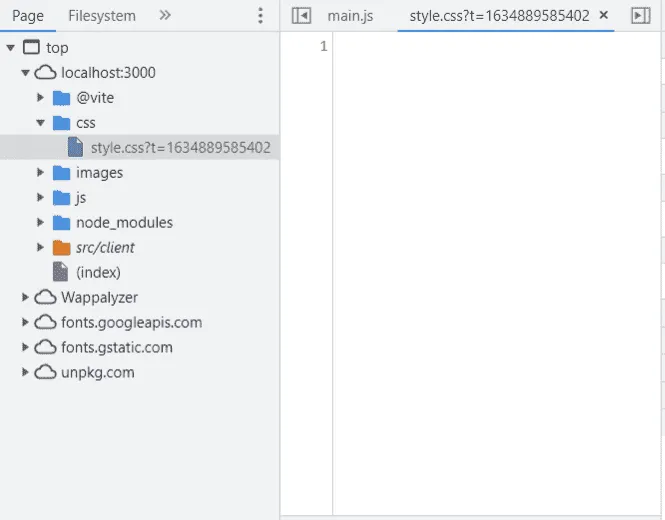Image resolution: width=665 pixels, height=520 pixels.
Task: Open the three-dot more options menu
Action: click(x=260, y=16)
